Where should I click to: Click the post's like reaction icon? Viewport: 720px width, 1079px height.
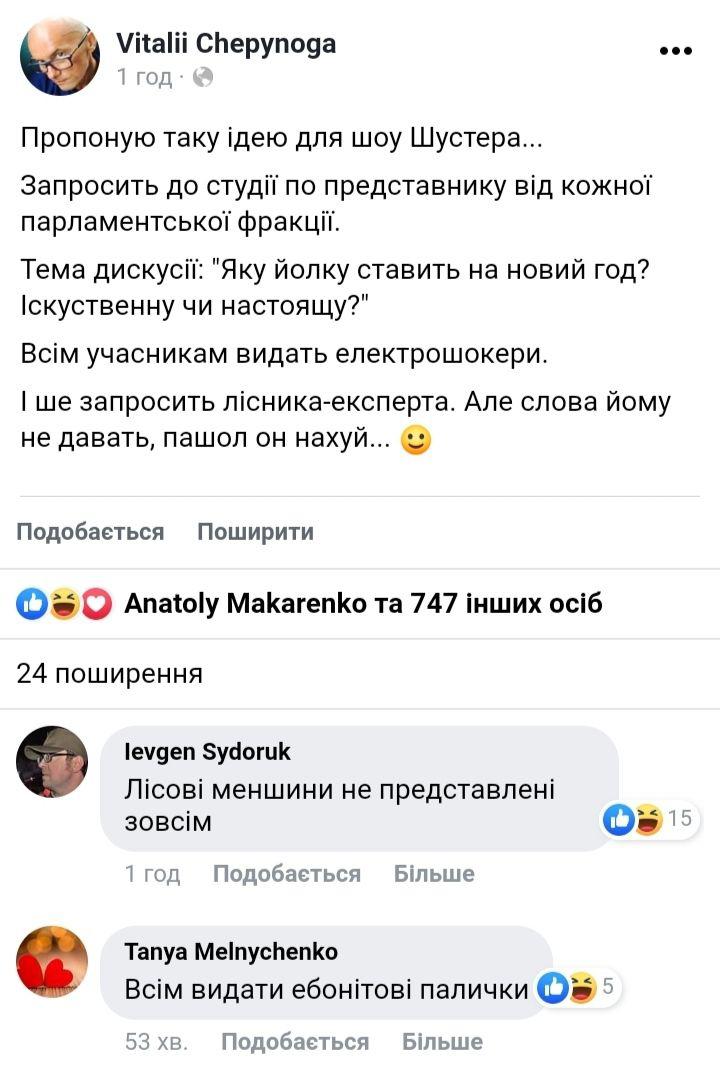(33, 604)
